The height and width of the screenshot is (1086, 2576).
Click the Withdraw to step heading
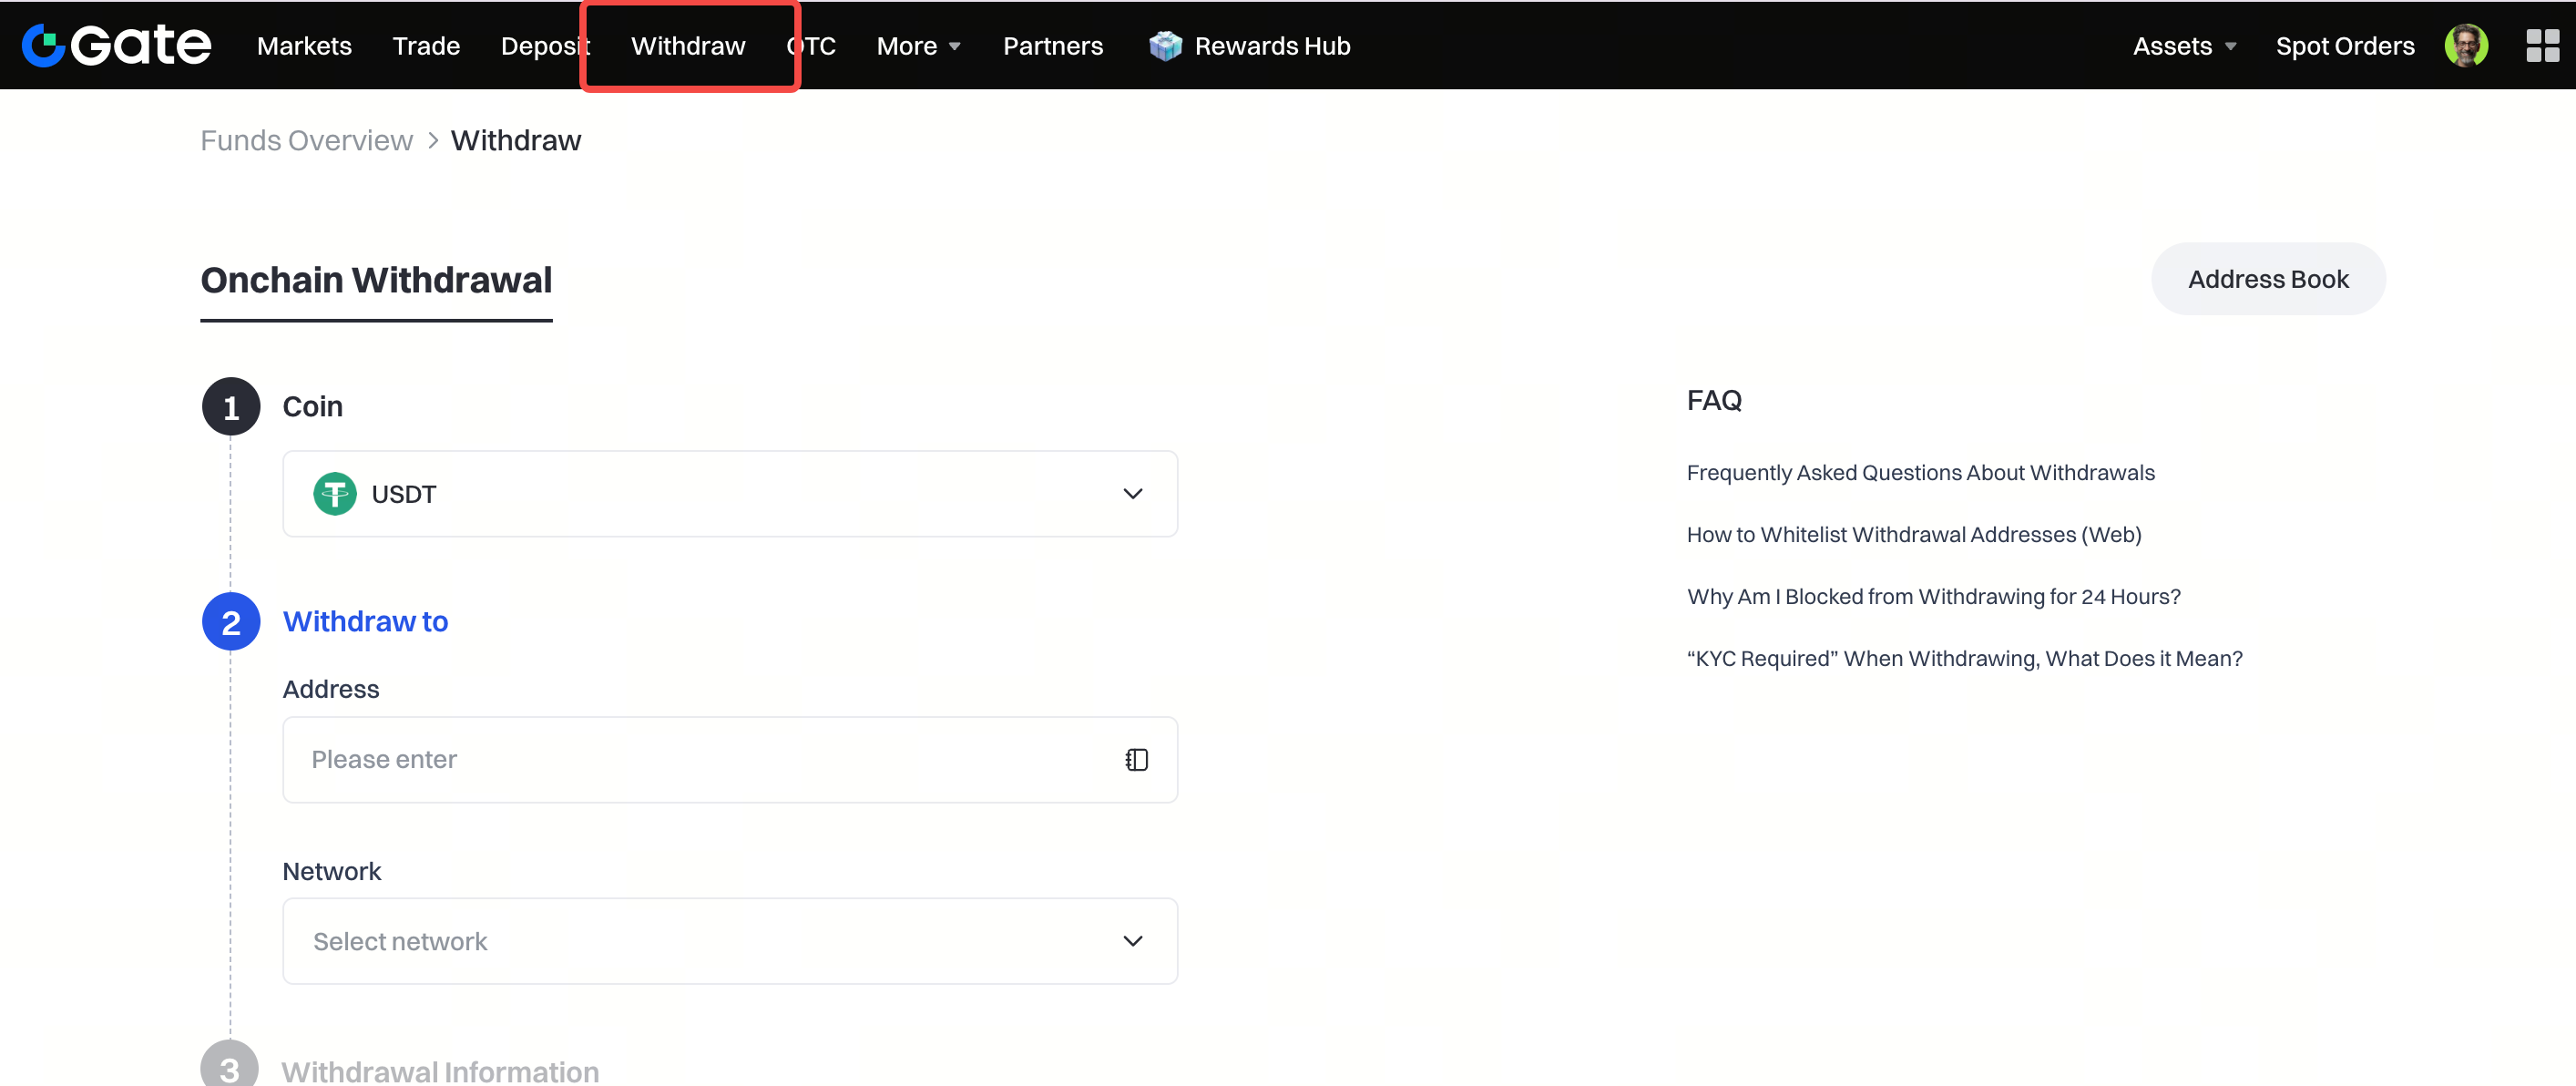[365, 621]
